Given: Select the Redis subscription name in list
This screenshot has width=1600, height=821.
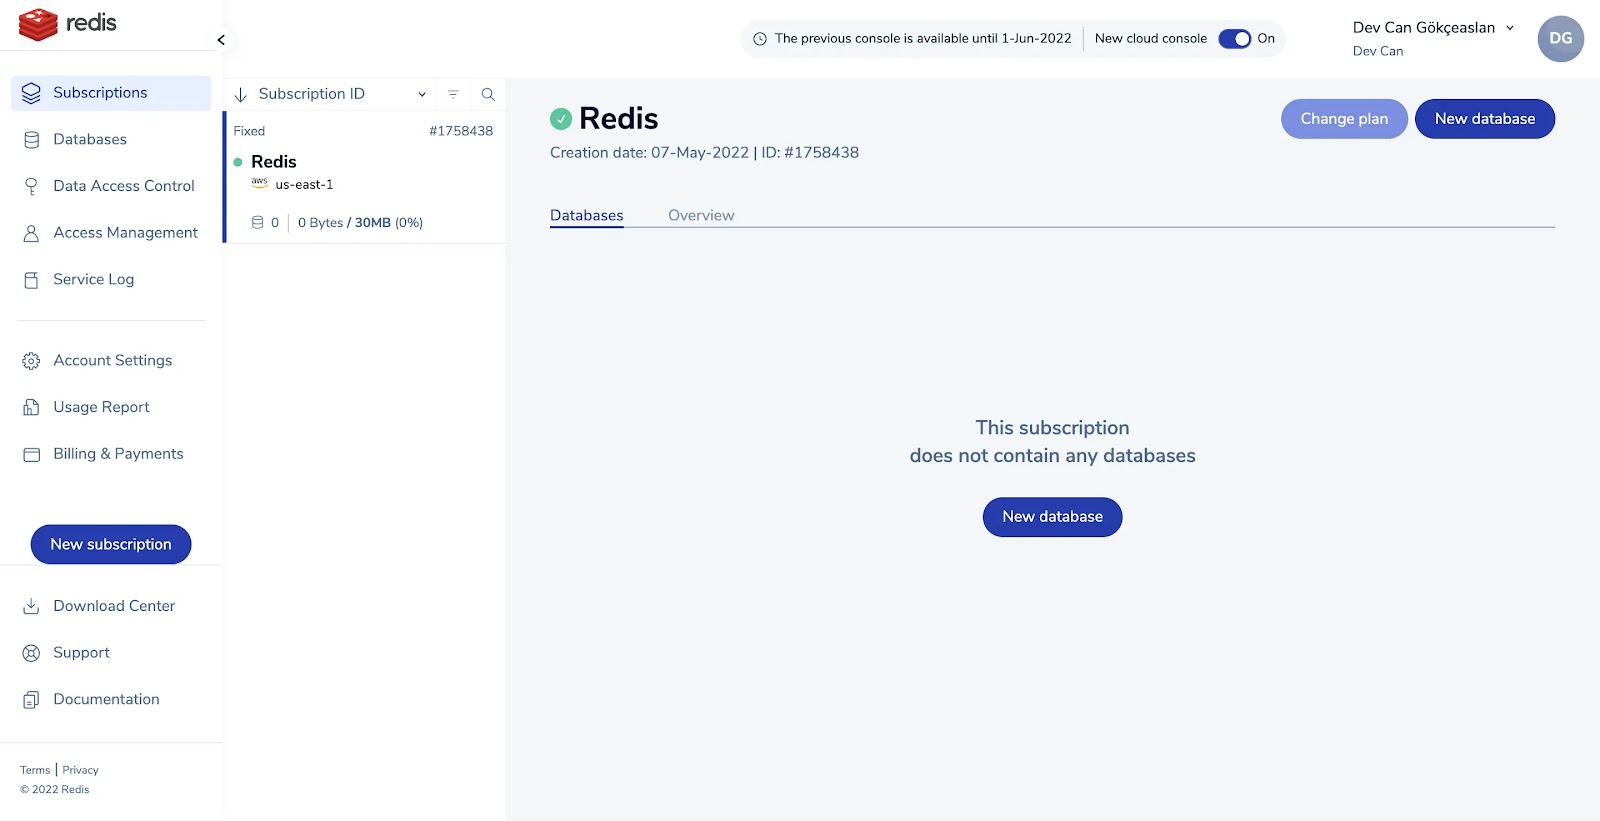Looking at the screenshot, I should click(x=274, y=162).
